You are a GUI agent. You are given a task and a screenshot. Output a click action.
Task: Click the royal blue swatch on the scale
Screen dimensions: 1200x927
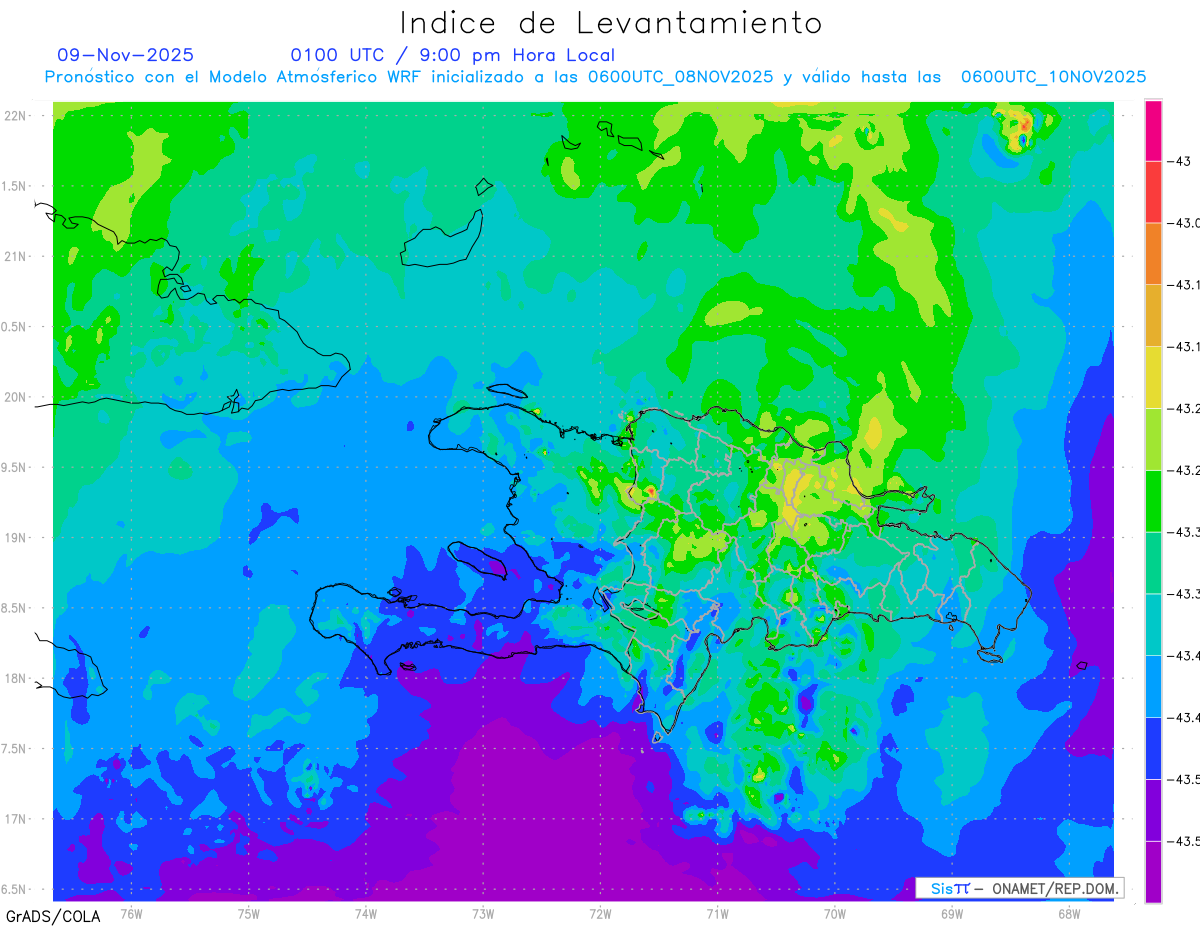(x=1153, y=748)
